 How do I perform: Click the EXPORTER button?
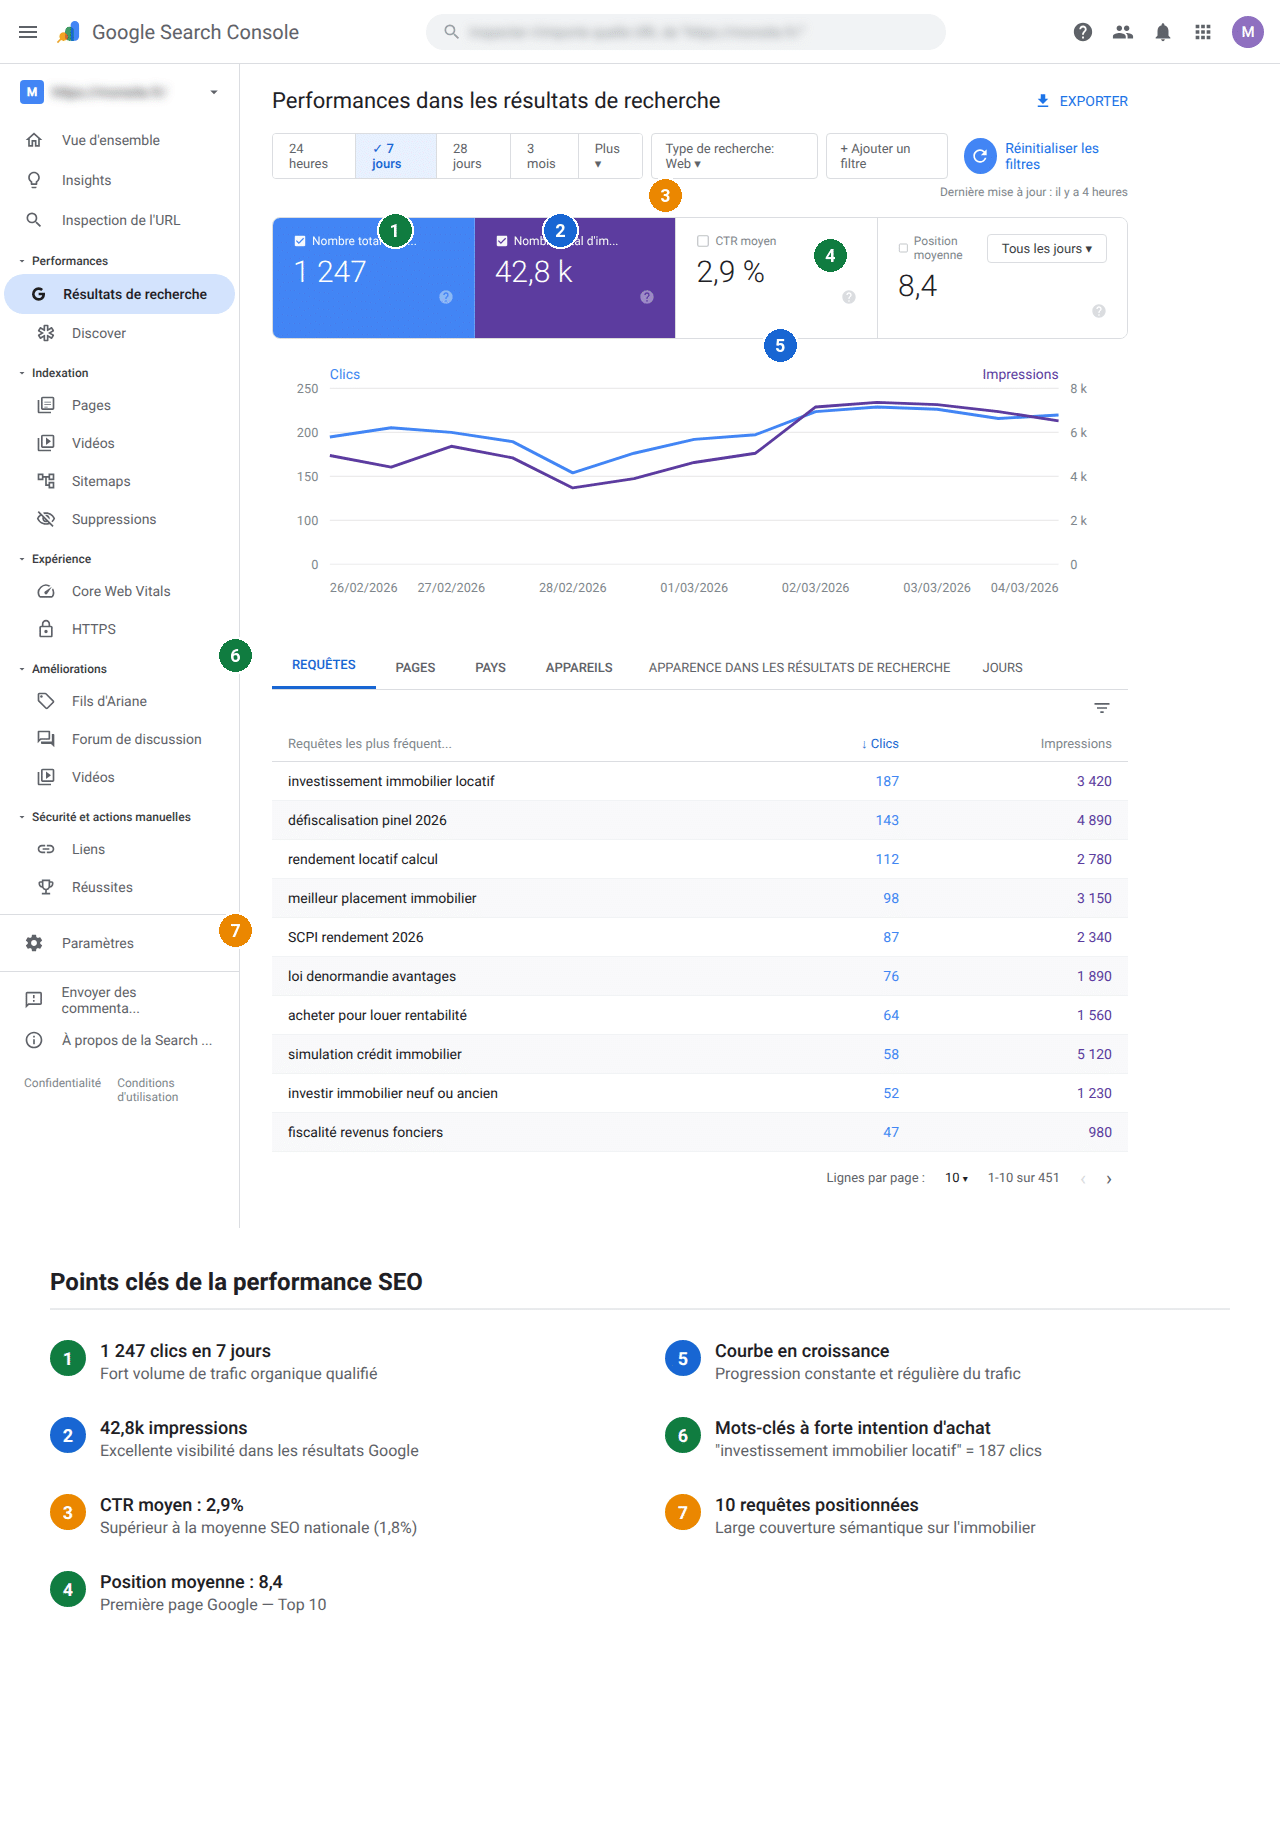pos(1082,101)
